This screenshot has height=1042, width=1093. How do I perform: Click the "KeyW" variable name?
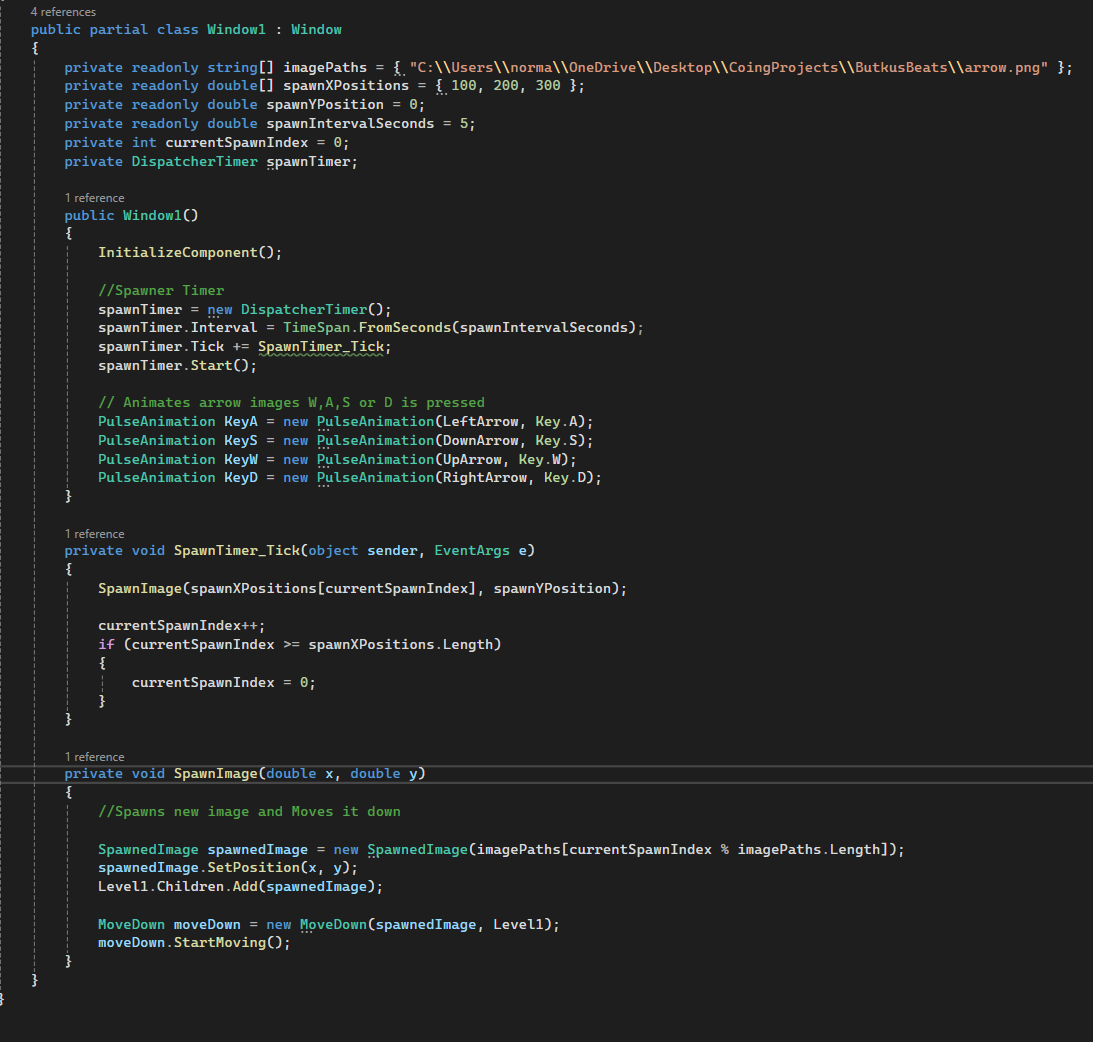pos(240,460)
